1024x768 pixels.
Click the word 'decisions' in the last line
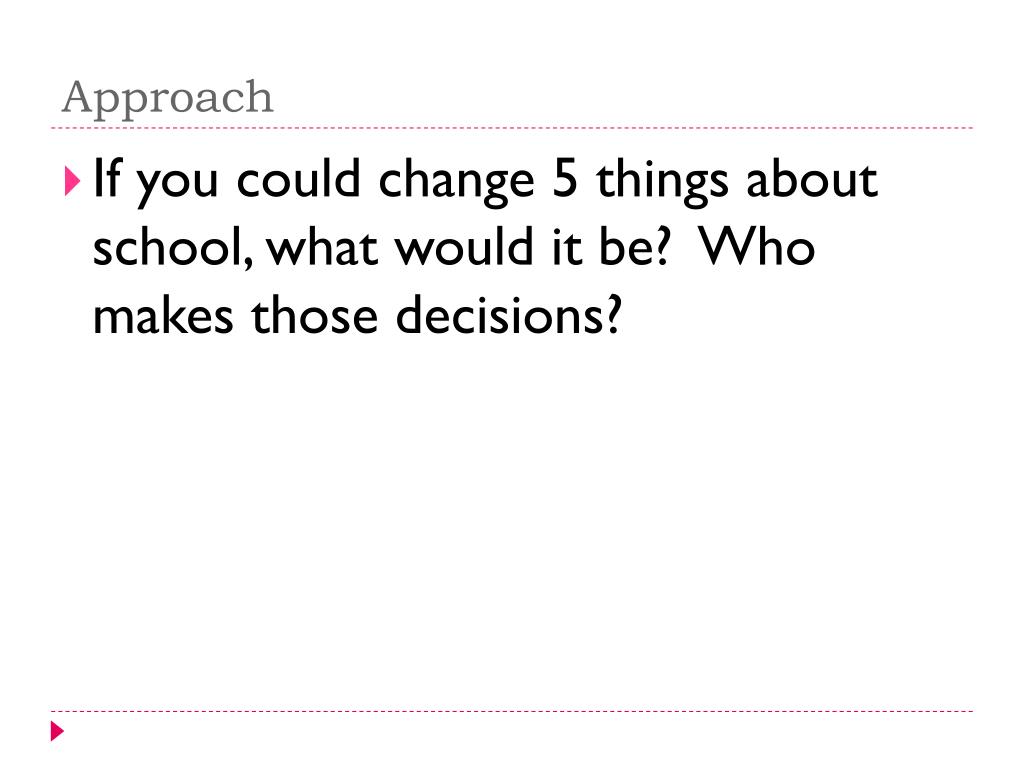click(500, 314)
